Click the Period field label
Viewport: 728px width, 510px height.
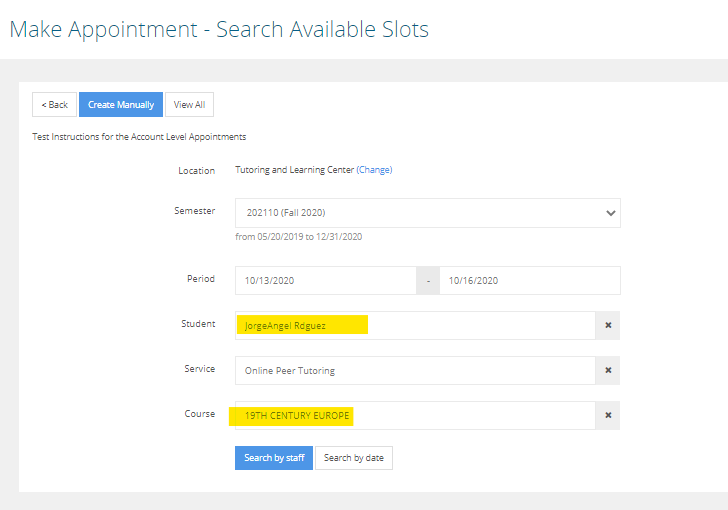pyautogui.click(x=200, y=279)
